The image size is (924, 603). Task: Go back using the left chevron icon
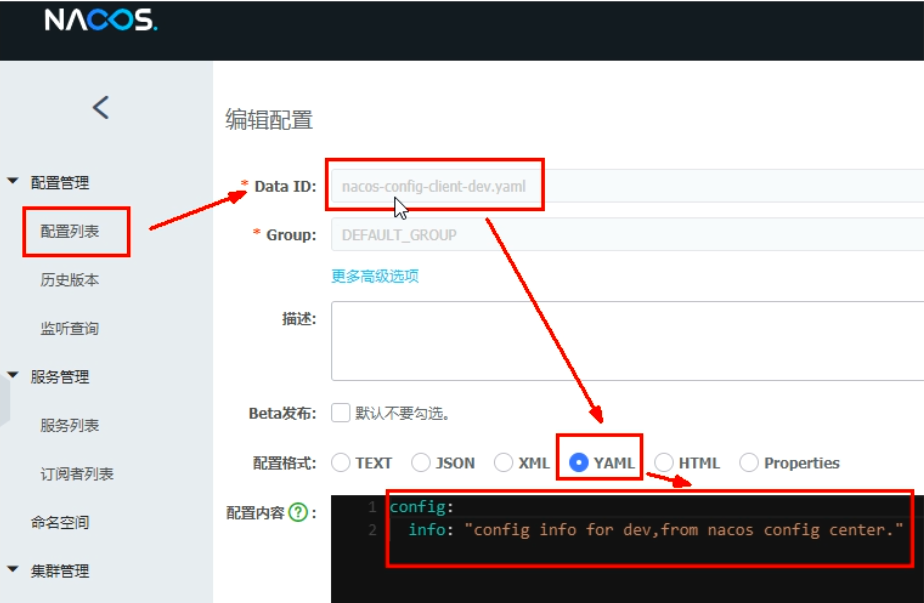click(x=101, y=107)
